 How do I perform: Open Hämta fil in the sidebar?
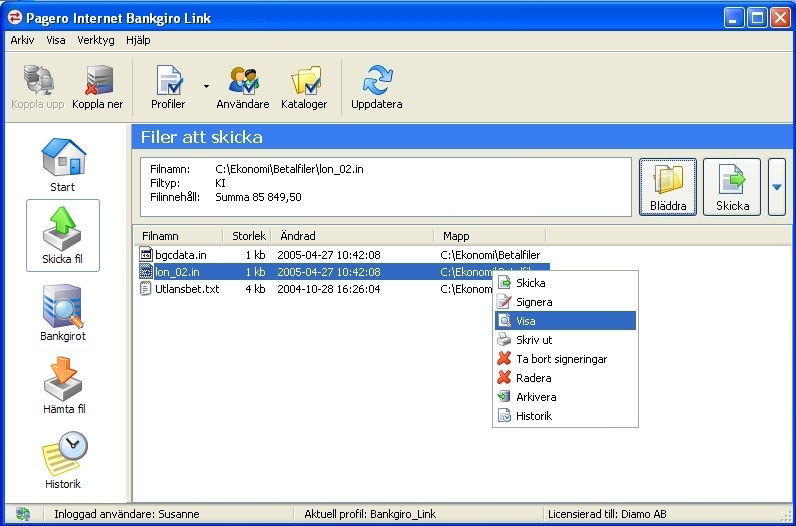point(64,385)
